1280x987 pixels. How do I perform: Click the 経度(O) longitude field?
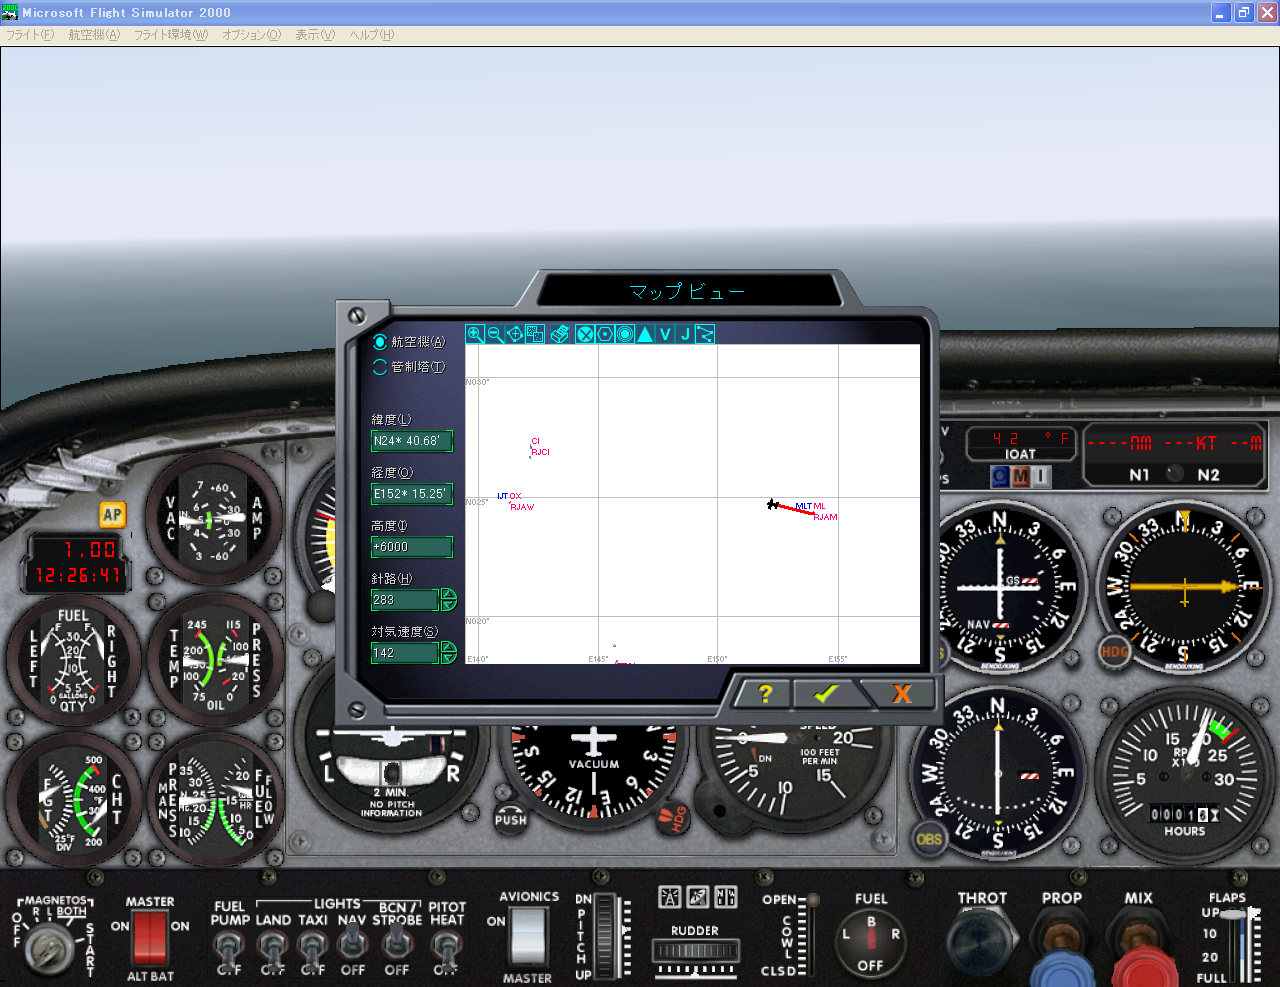412,494
